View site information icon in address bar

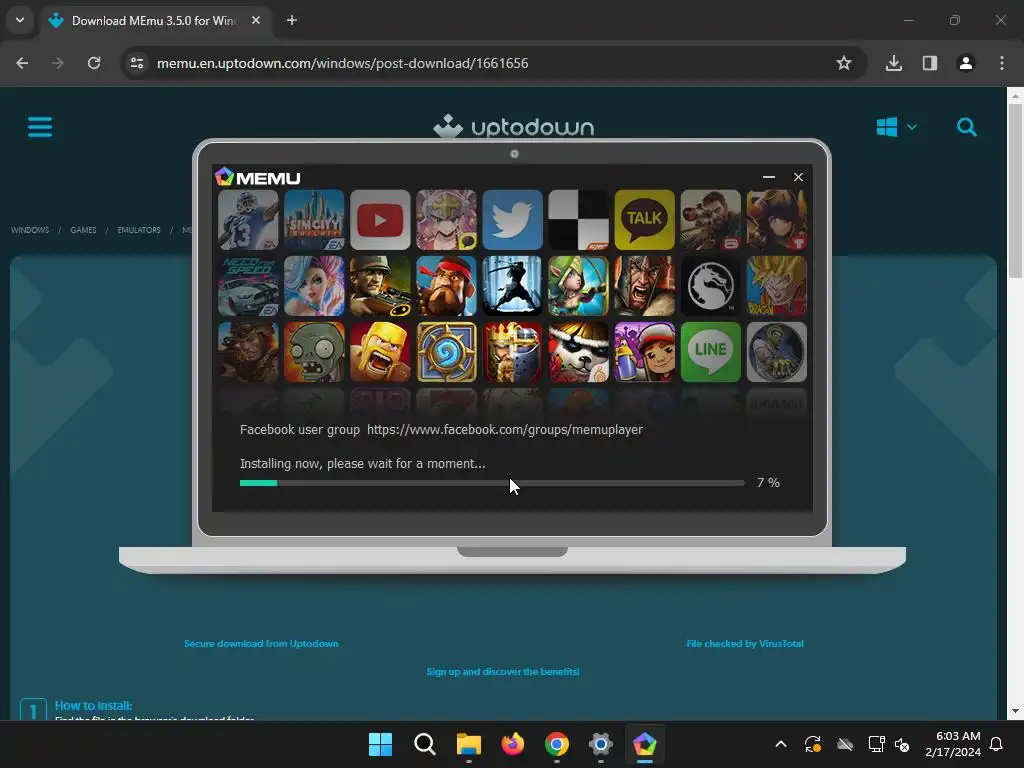(137, 63)
